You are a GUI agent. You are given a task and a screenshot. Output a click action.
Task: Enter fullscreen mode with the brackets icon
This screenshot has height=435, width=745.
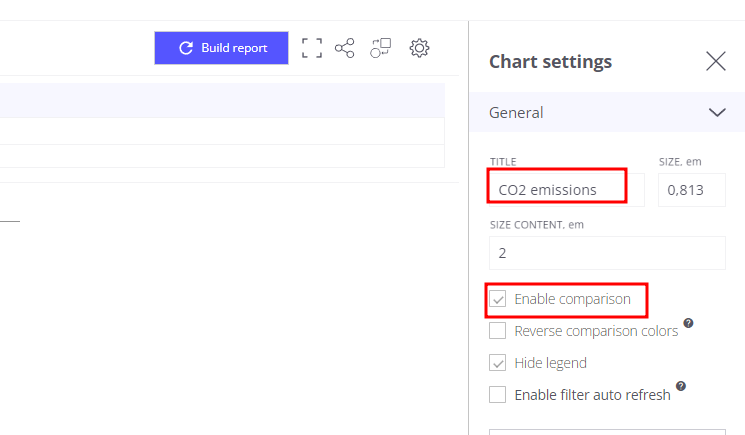click(x=312, y=48)
